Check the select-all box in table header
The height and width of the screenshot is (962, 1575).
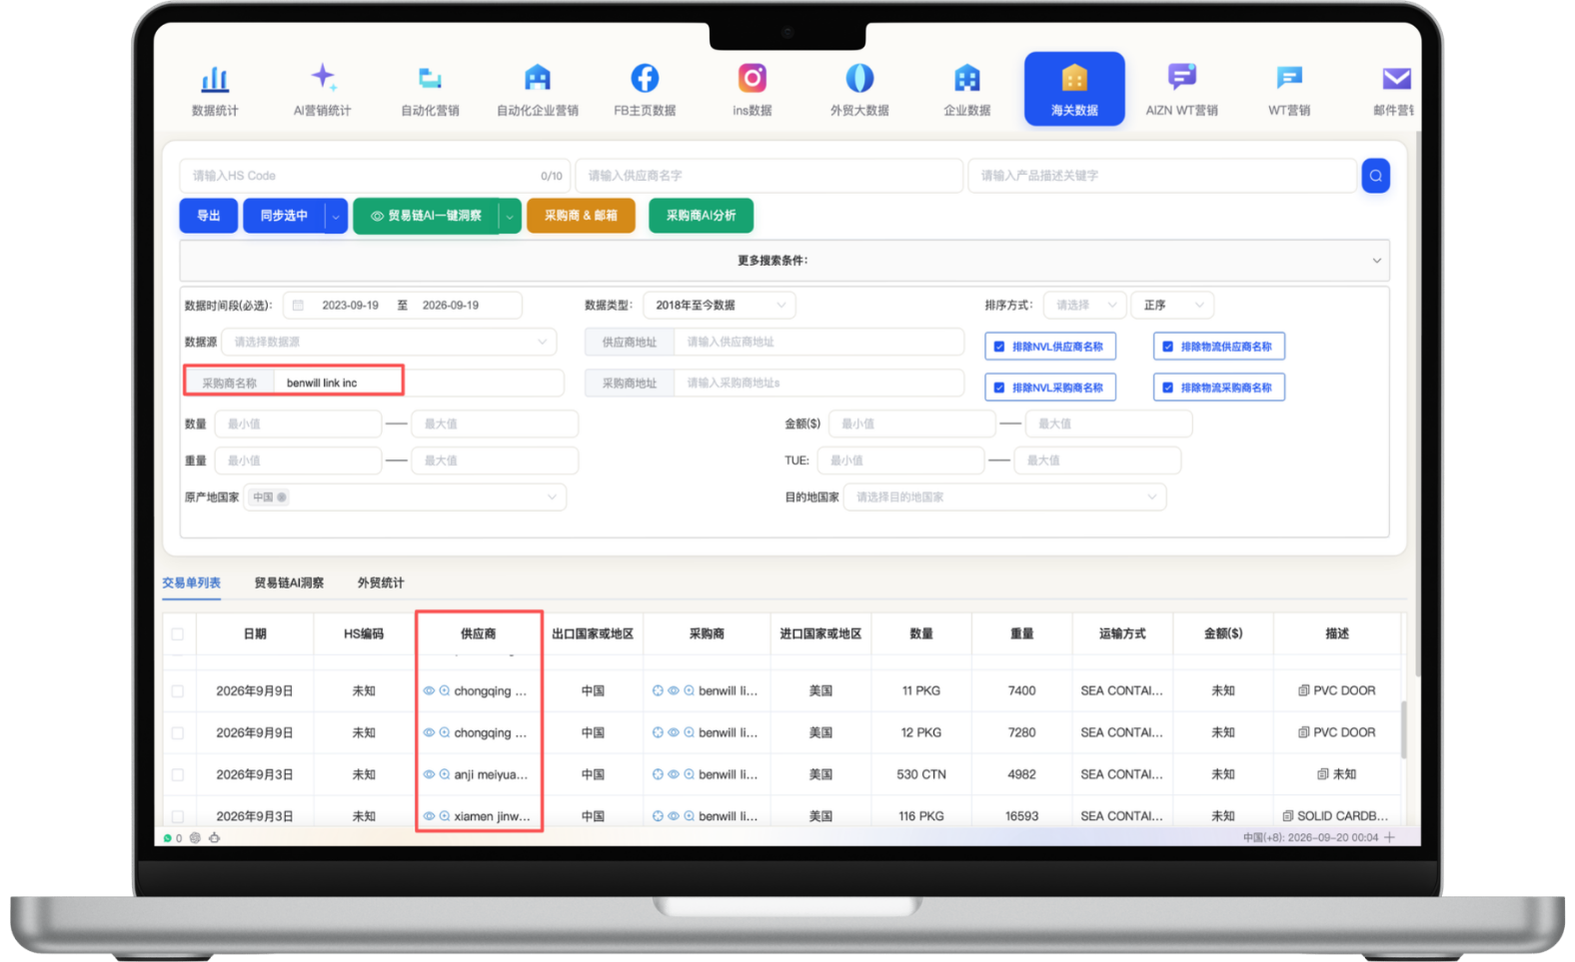(178, 634)
